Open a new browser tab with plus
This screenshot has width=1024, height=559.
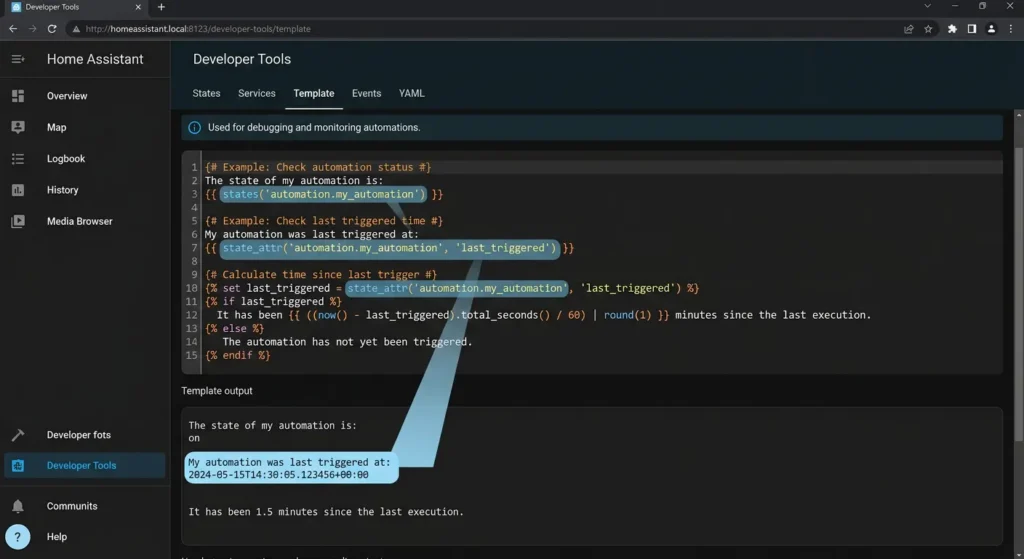pos(161,7)
